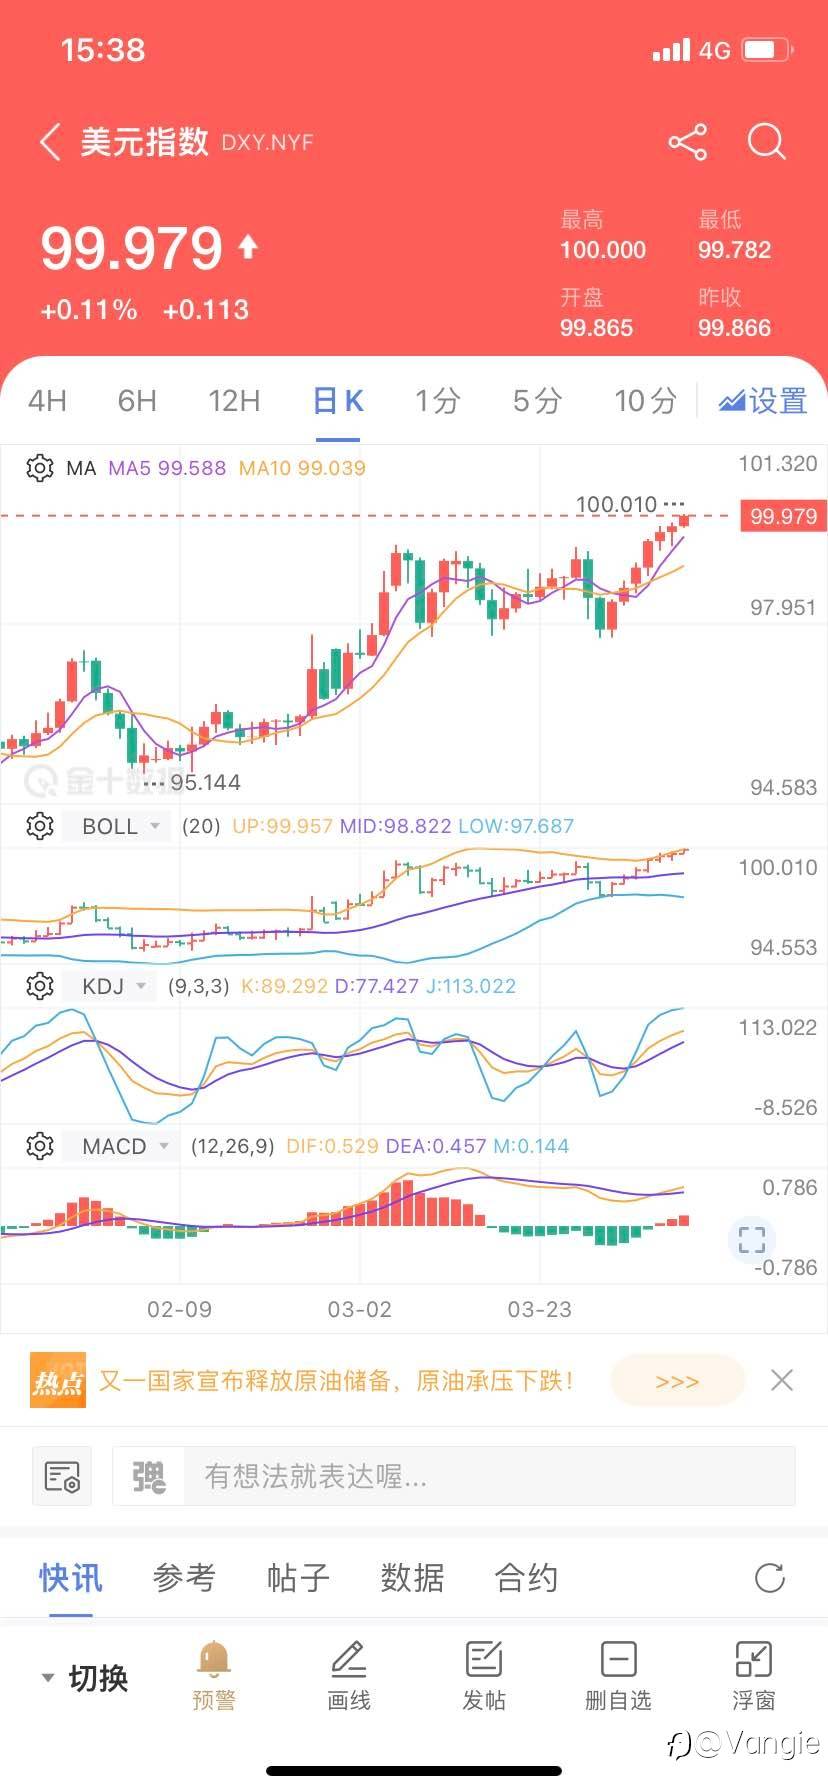Select the 参考 tab

click(184, 1578)
